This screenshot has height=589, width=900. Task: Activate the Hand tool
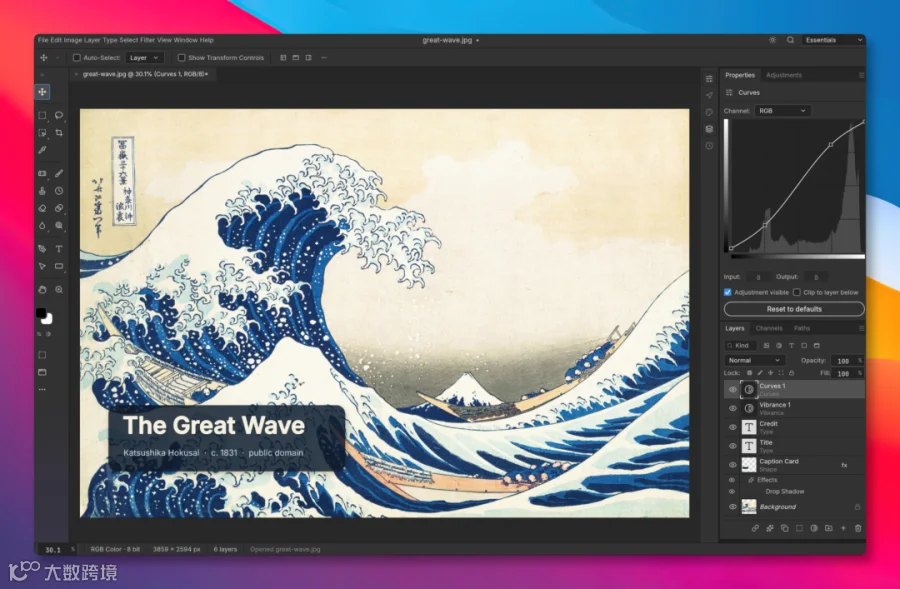coord(42,290)
